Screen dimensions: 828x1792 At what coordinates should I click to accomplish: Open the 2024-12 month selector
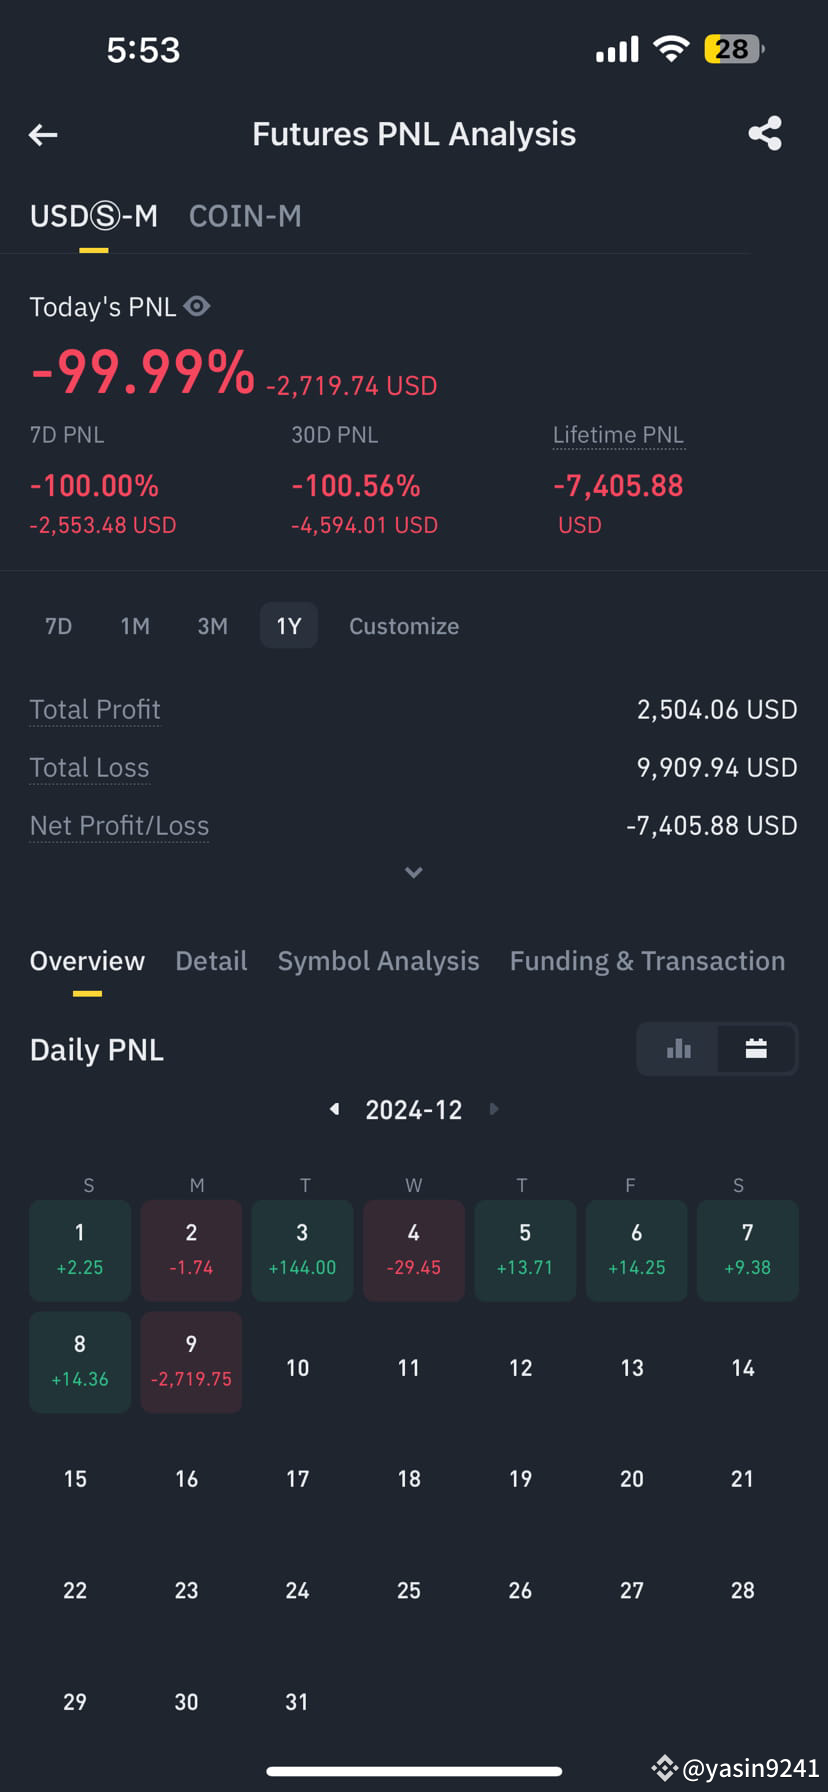[414, 1110]
